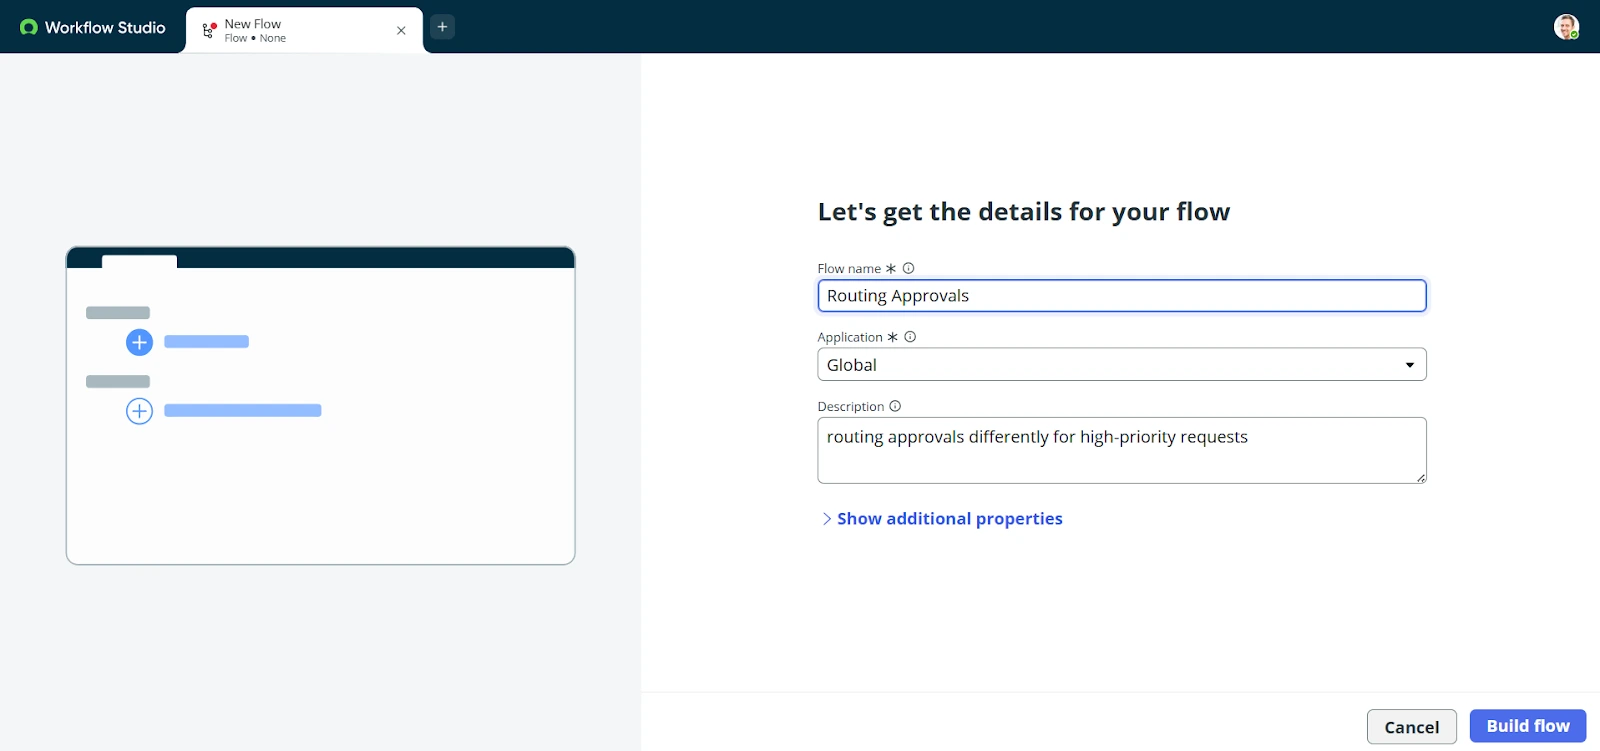Click the Description text area
The height and width of the screenshot is (751, 1600).
click(x=1120, y=450)
